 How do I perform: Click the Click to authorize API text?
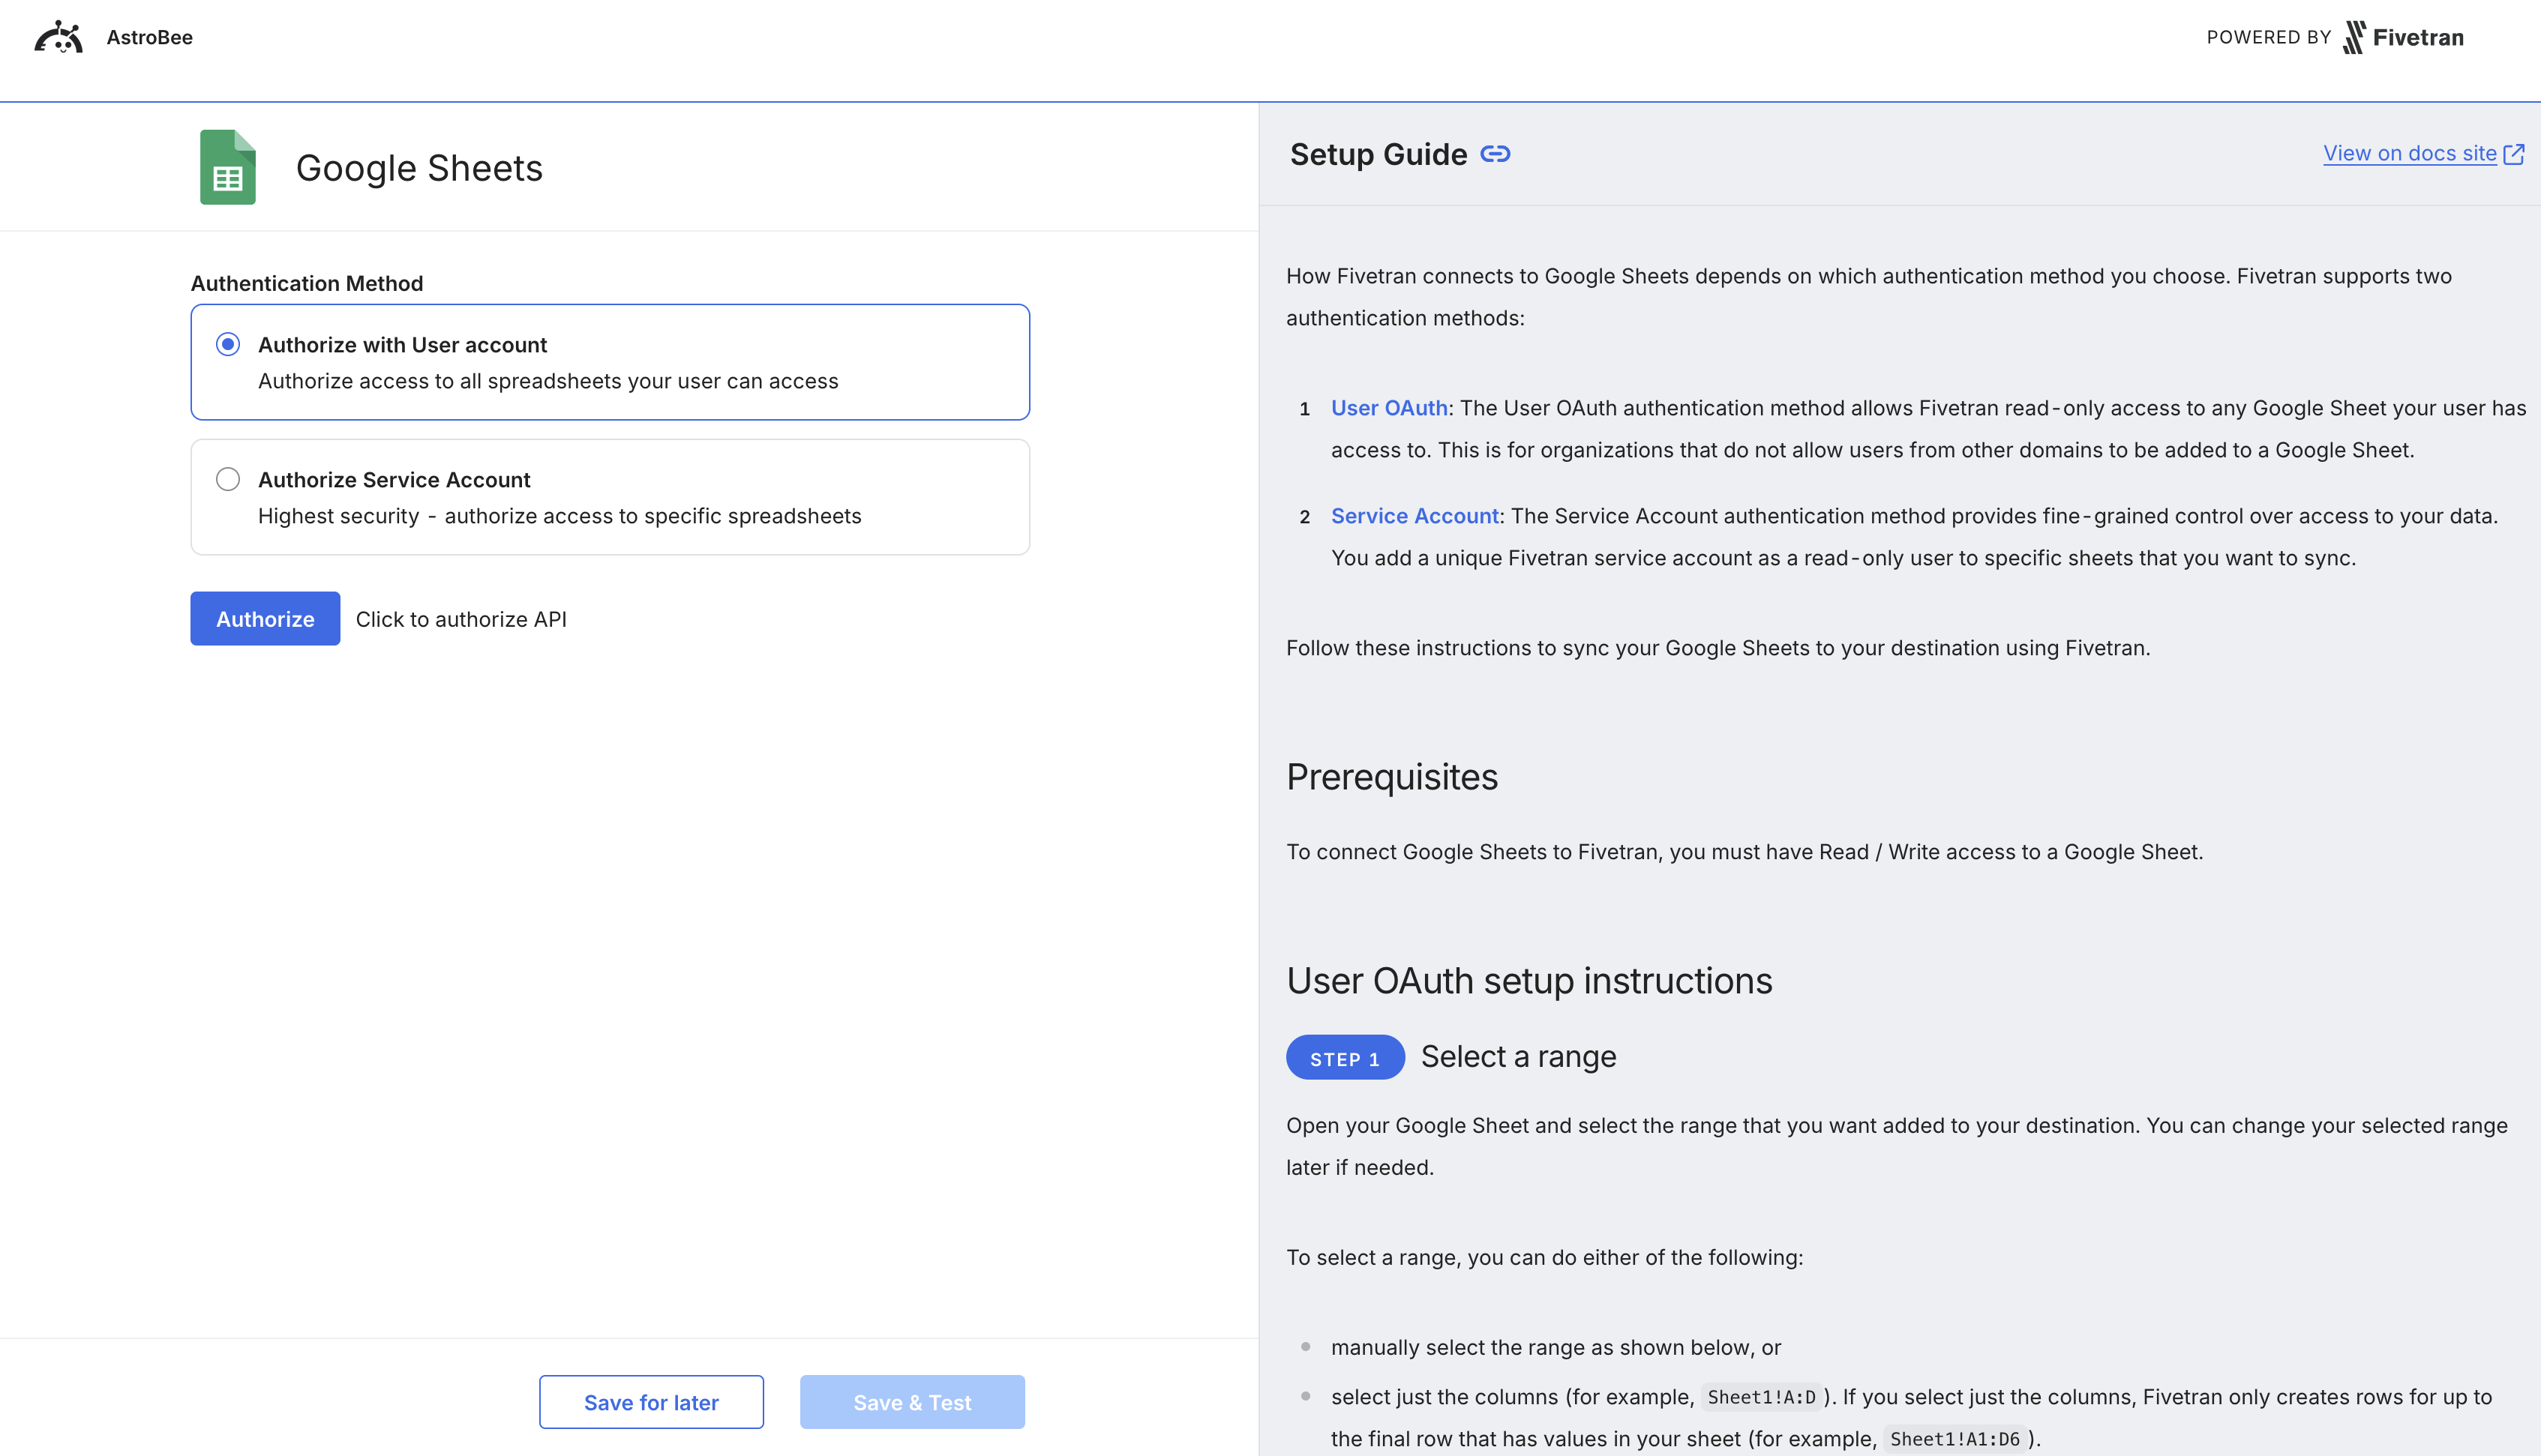461,618
